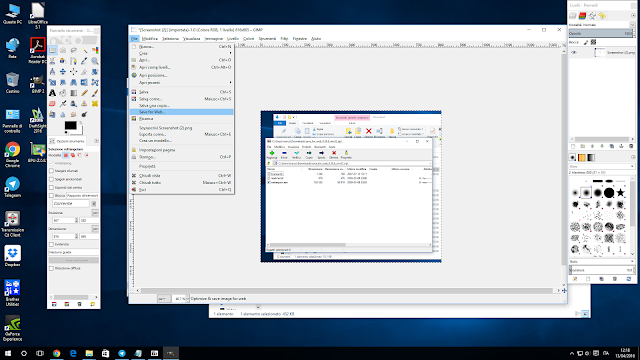The height and width of the screenshot is (360, 640).
Task: Open the Blocca rapporto dimensioni dropdown
Action: [x=83, y=196]
